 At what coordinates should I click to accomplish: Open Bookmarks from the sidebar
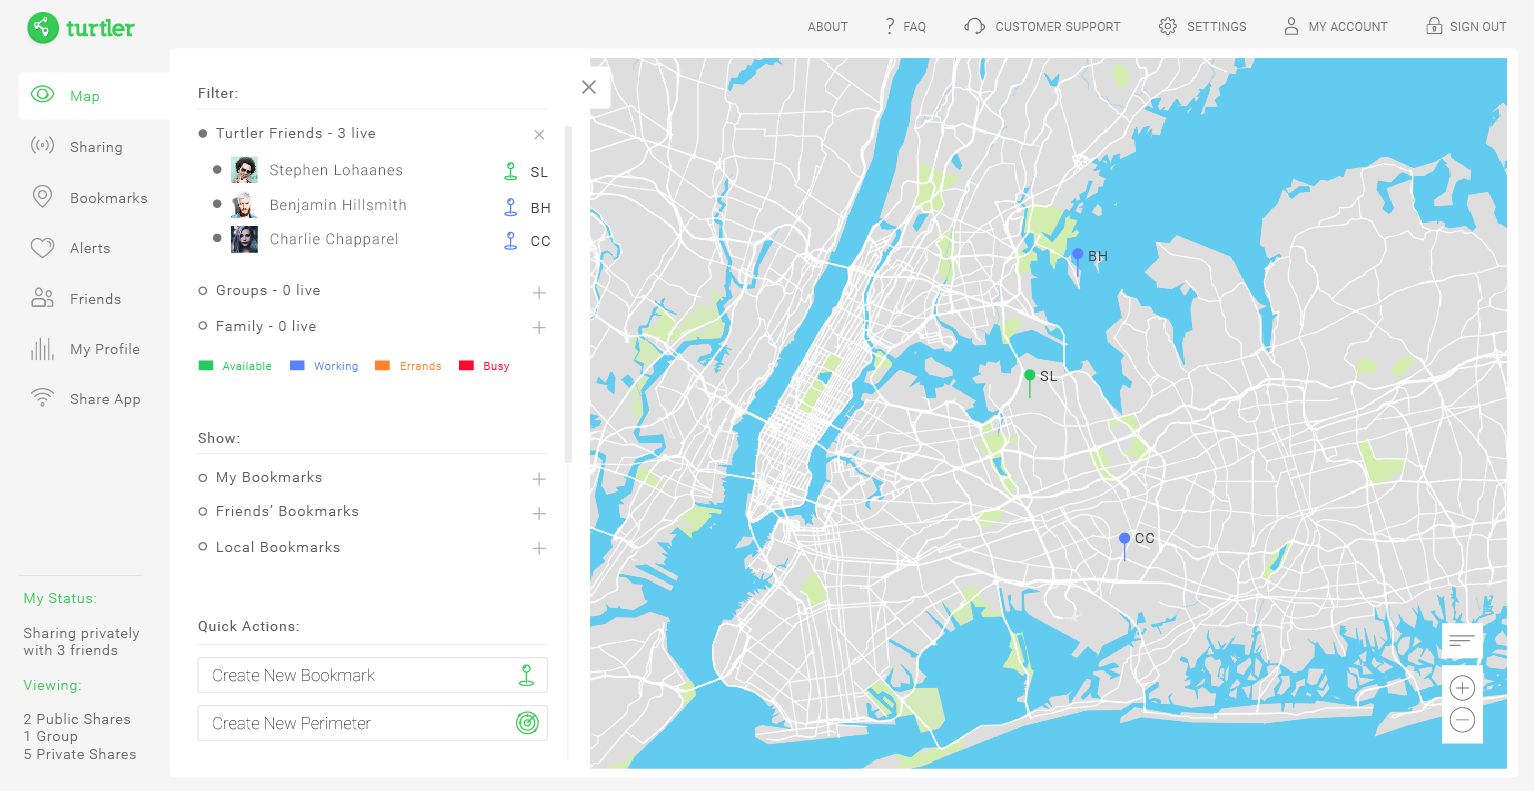click(x=109, y=198)
